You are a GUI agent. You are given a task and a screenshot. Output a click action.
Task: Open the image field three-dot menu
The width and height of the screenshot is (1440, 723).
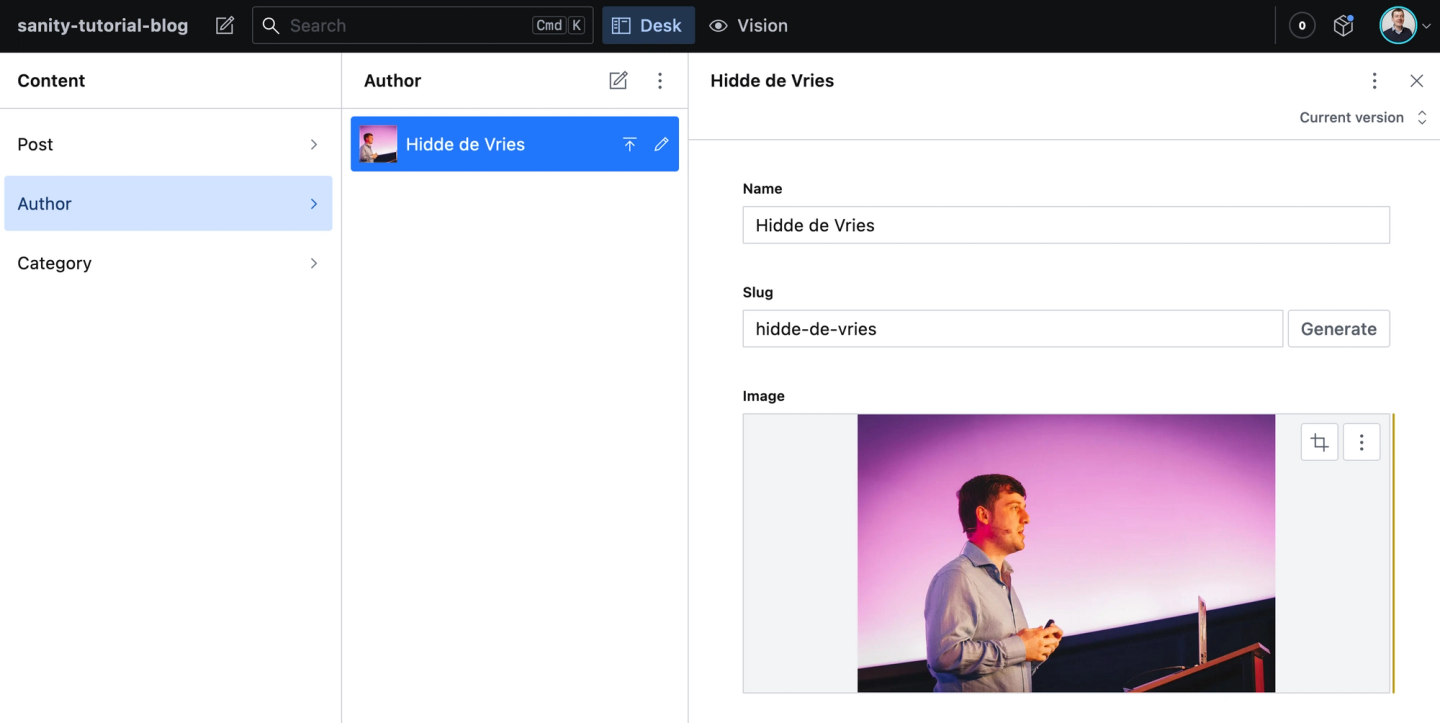coord(1361,441)
